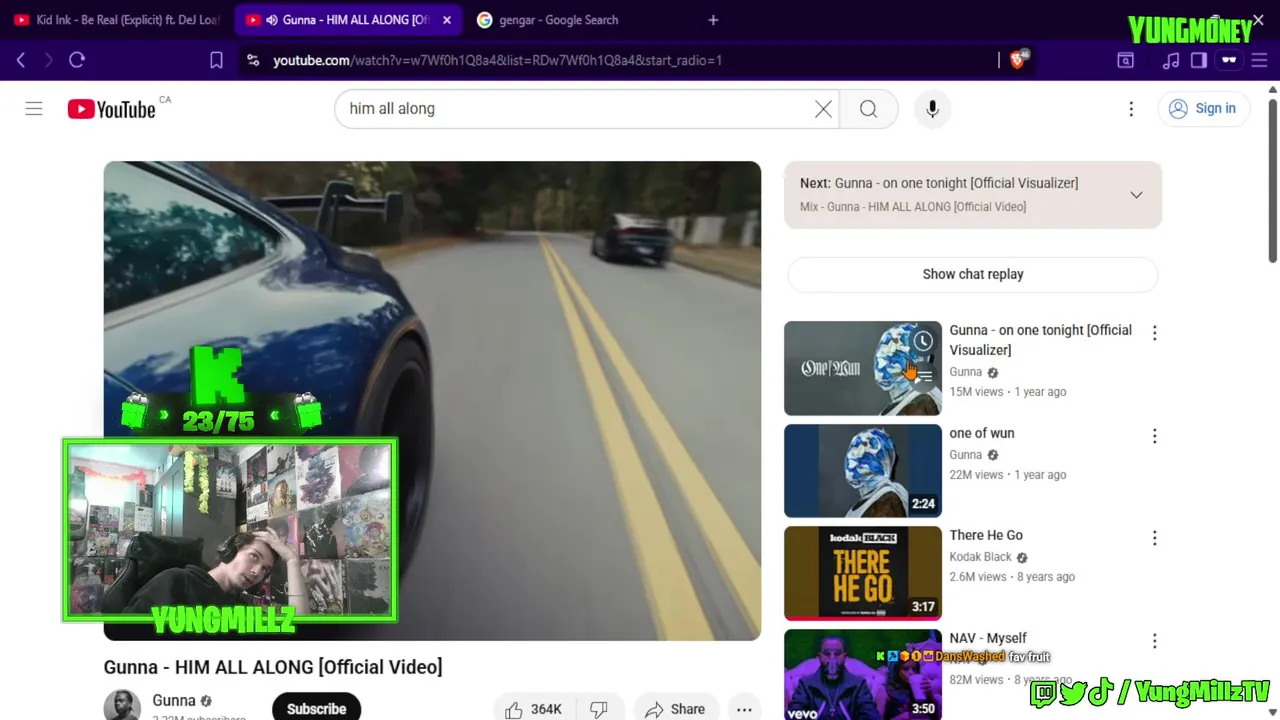Open the tab search icon in the toolbar

tap(1125, 60)
